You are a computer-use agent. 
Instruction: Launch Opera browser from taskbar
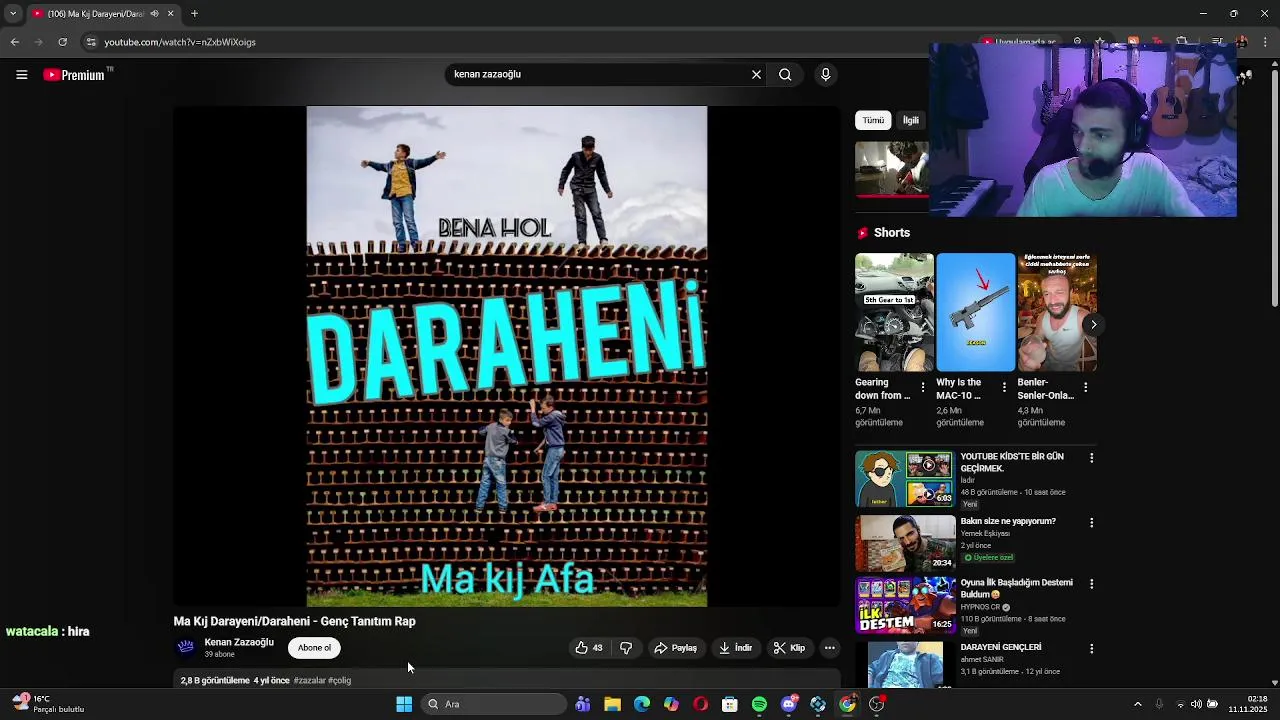[x=700, y=704]
